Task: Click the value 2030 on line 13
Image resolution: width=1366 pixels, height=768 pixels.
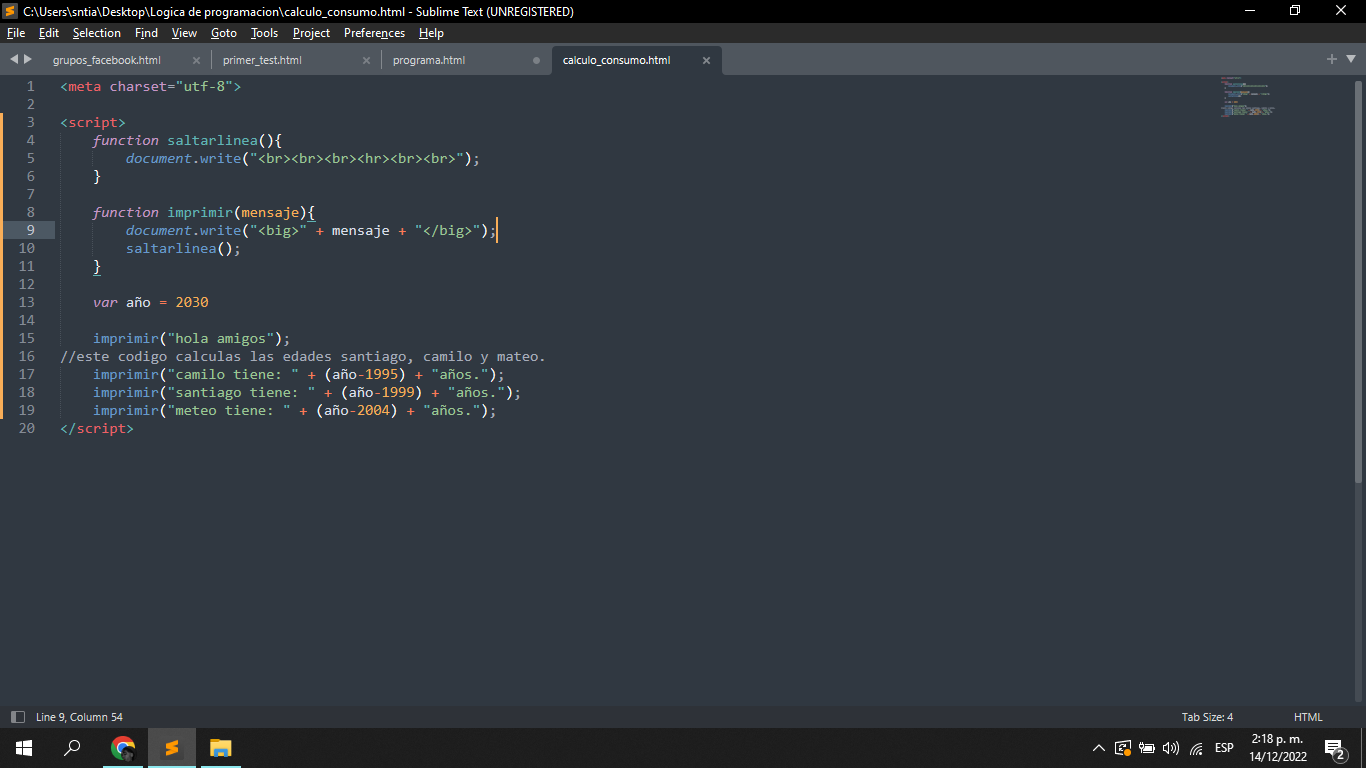Action: [192, 302]
